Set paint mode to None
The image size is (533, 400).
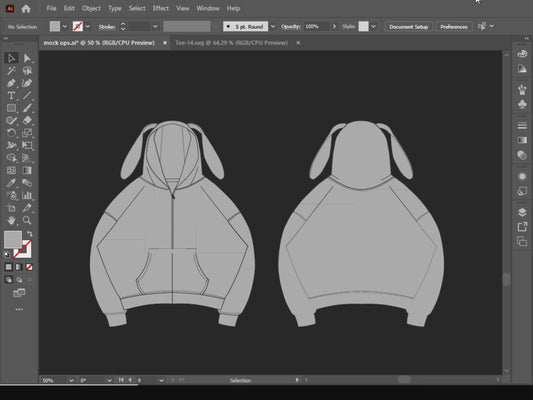[x=29, y=267]
